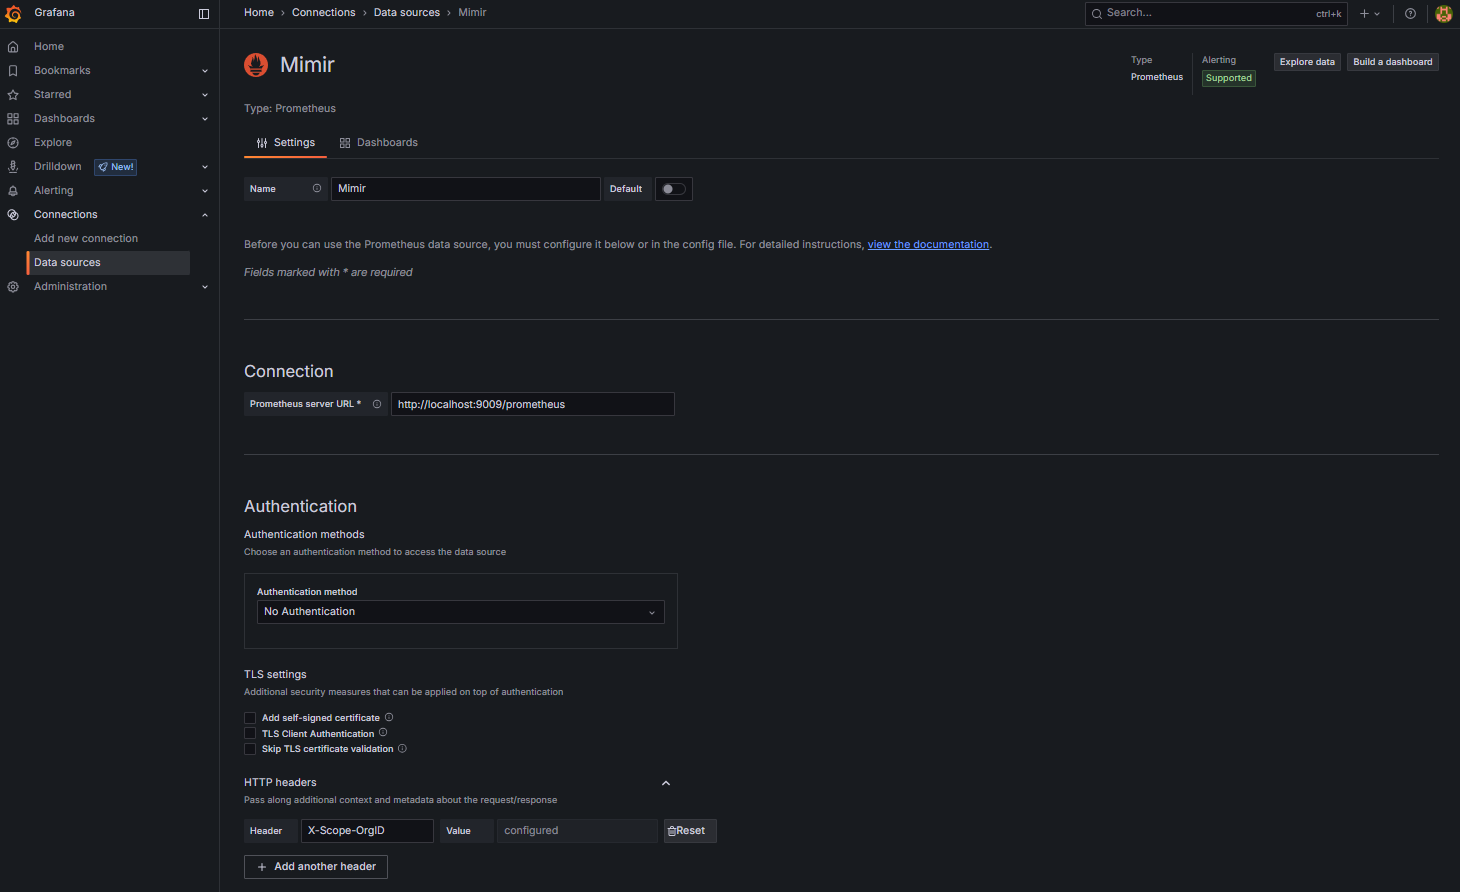Image resolution: width=1460 pixels, height=892 pixels.
Task: Enable the Default data source toggle
Action: pyautogui.click(x=673, y=188)
